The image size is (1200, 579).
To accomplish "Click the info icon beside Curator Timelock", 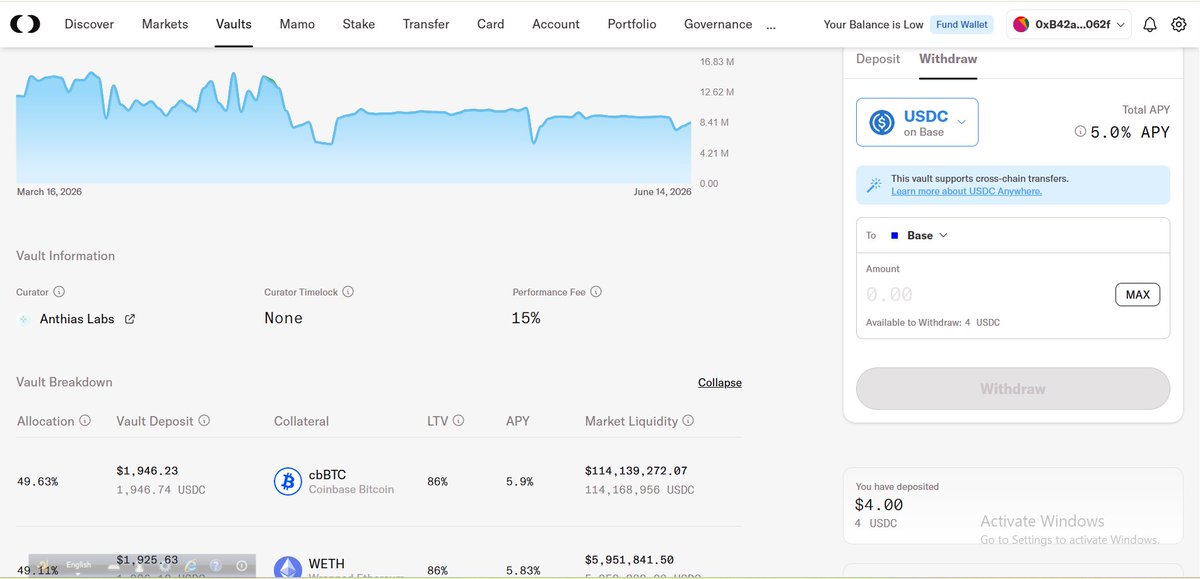I will point(348,292).
